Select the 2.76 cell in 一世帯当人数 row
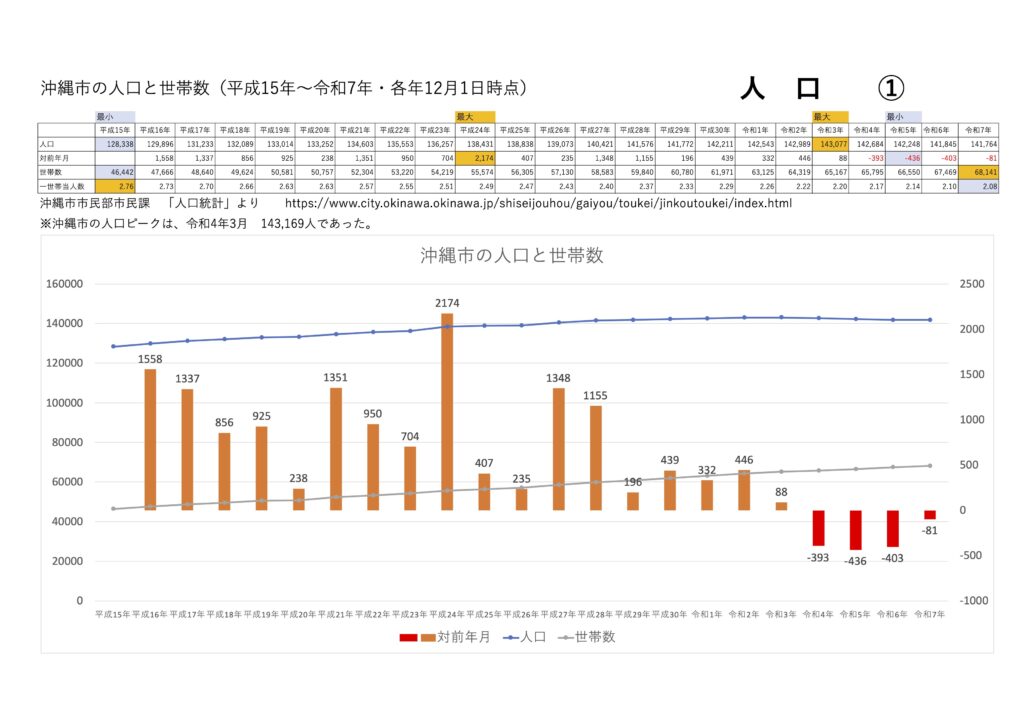Viewport: 1024px width, 724px height. point(114,186)
